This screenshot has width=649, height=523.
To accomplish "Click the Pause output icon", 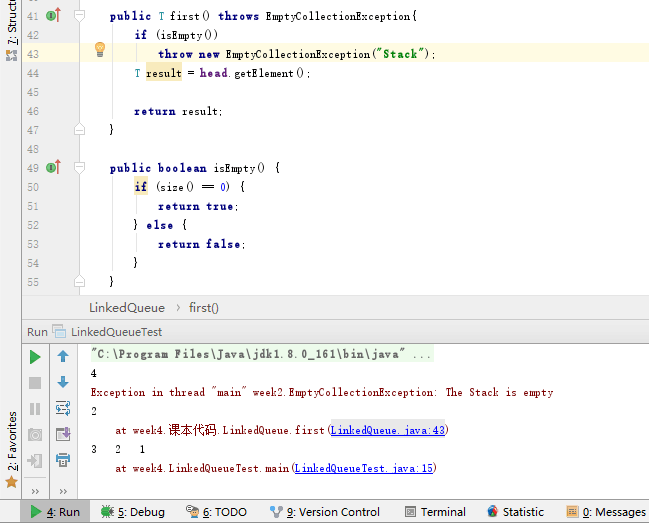I will (x=35, y=409).
